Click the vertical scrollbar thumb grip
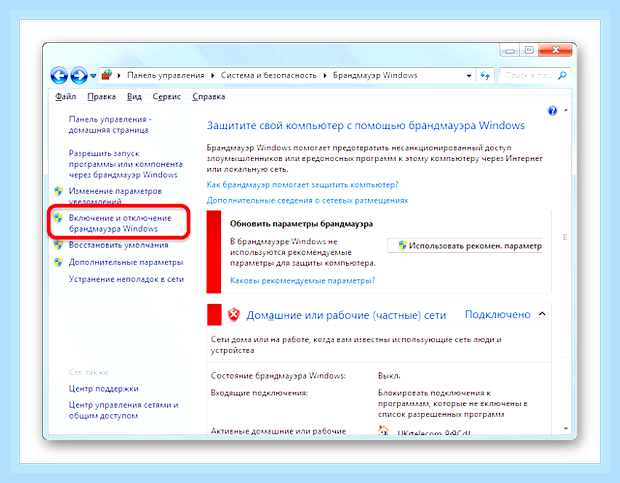 (x=565, y=237)
